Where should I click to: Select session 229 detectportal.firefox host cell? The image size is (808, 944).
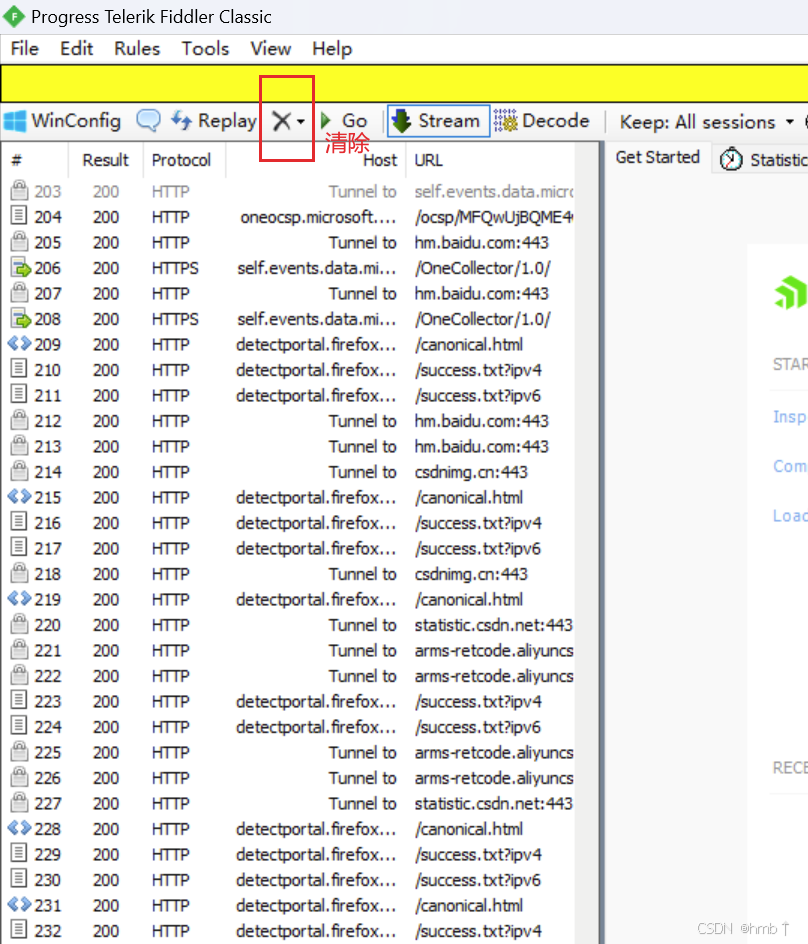click(x=316, y=855)
